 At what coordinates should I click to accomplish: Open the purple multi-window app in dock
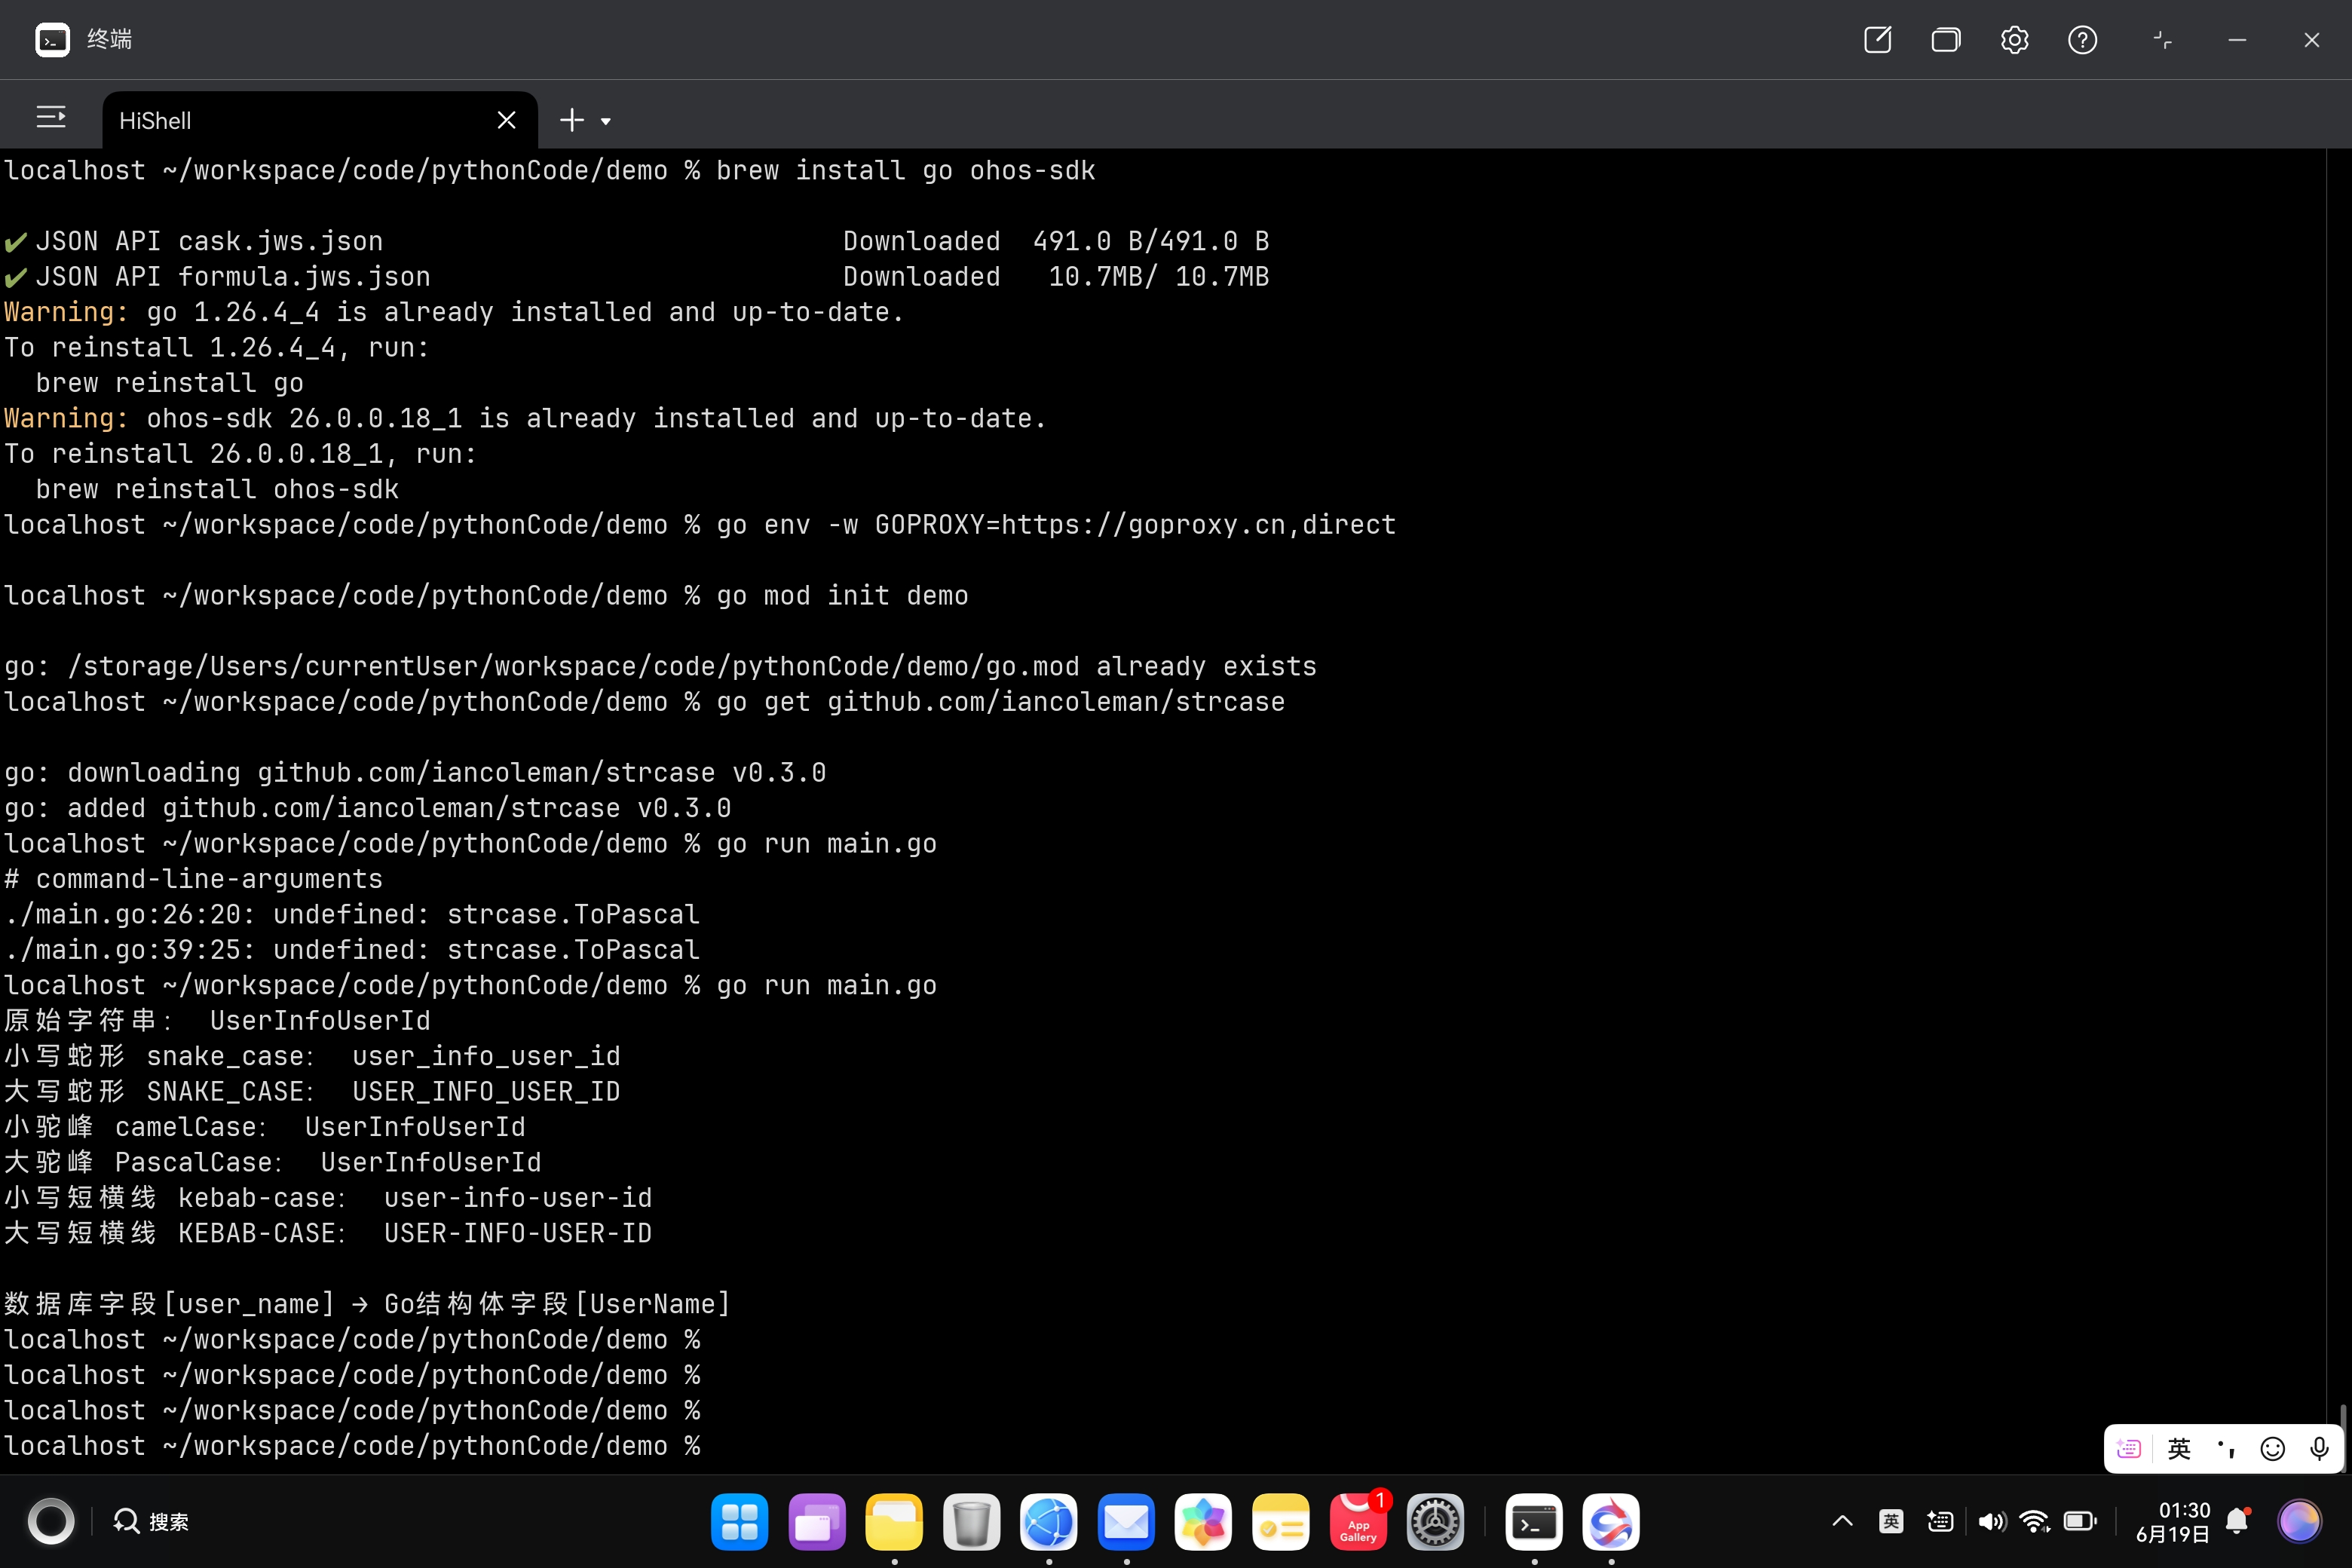[816, 1522]
